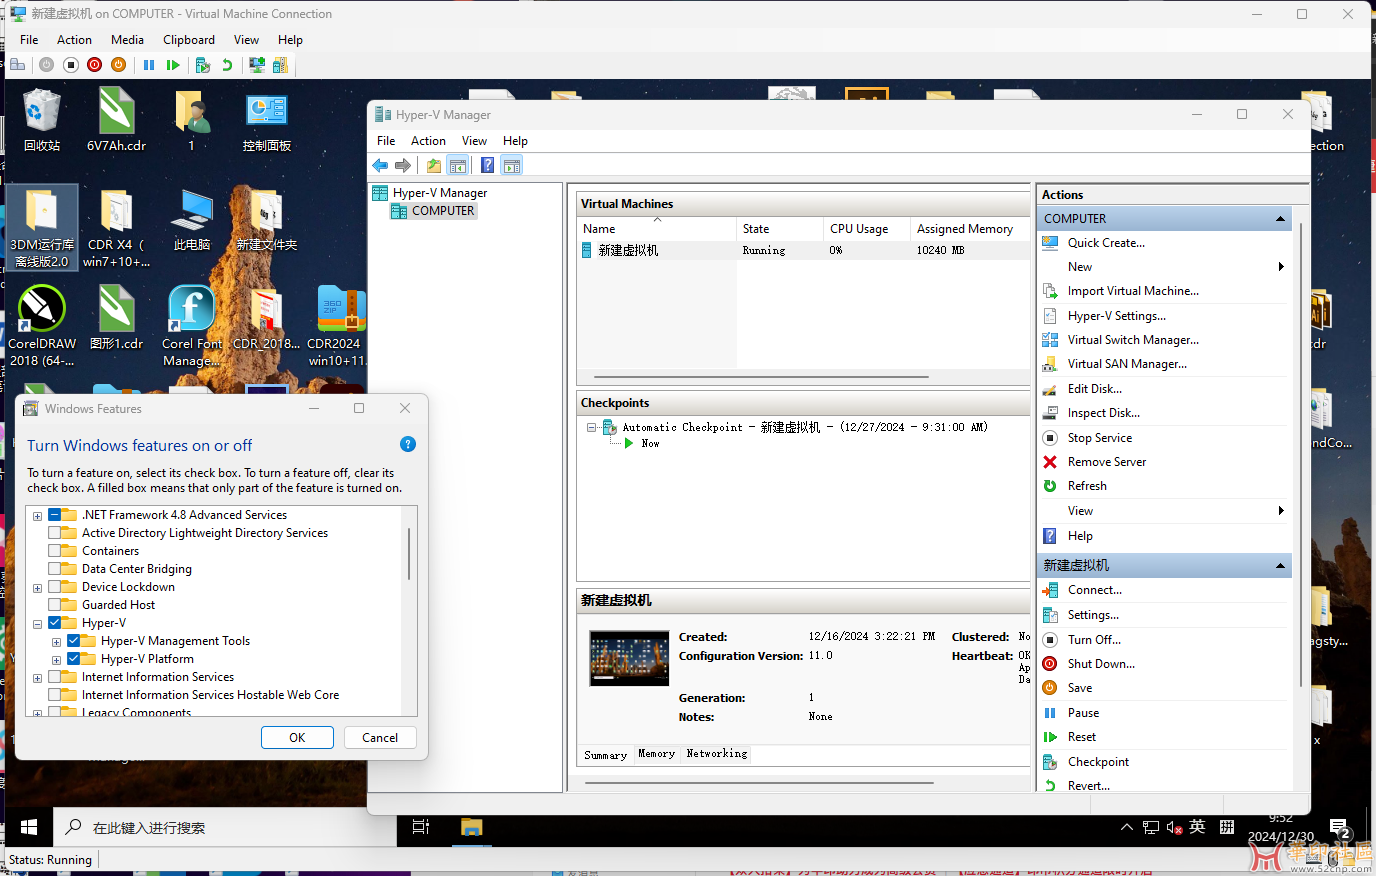Click the orange Save state icon
This screenshot has width=1376, height=876.
coord(118,65)
